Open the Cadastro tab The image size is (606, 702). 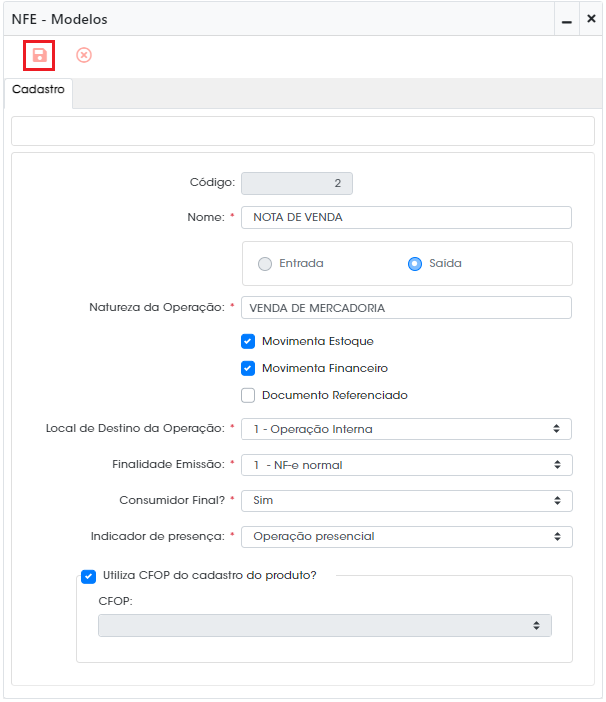(x=38, y=90)
